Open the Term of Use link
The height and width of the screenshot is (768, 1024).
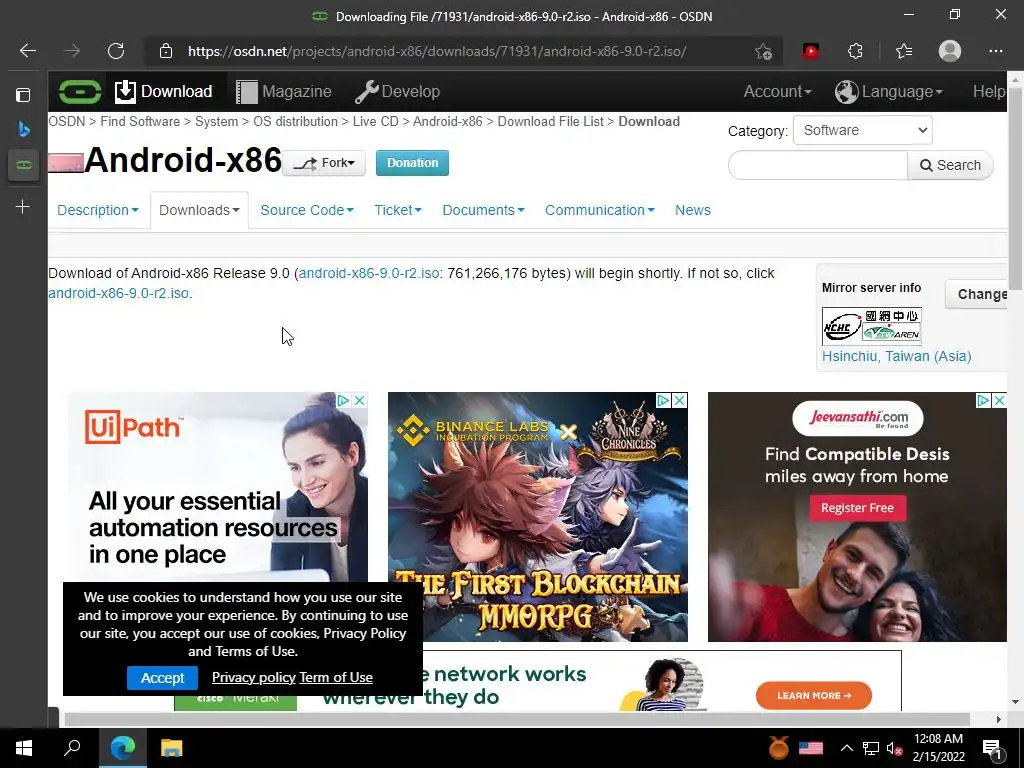(336, 678)
